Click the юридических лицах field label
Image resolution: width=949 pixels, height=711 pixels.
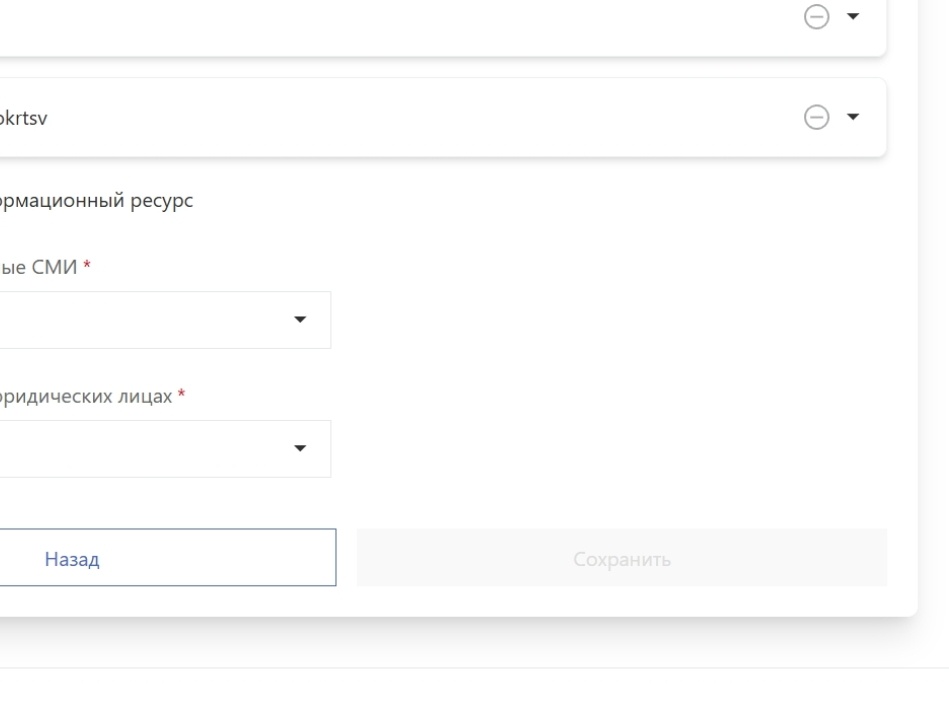point(86,396)
